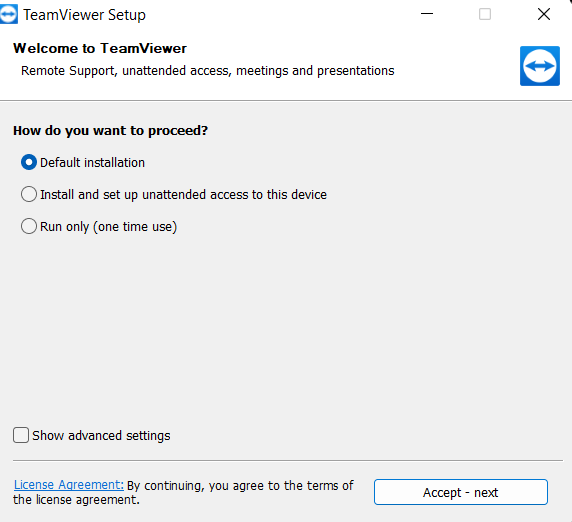Select the Run only radio circle
The width and height of the screenshot is (572, 522).
point(29,226)
